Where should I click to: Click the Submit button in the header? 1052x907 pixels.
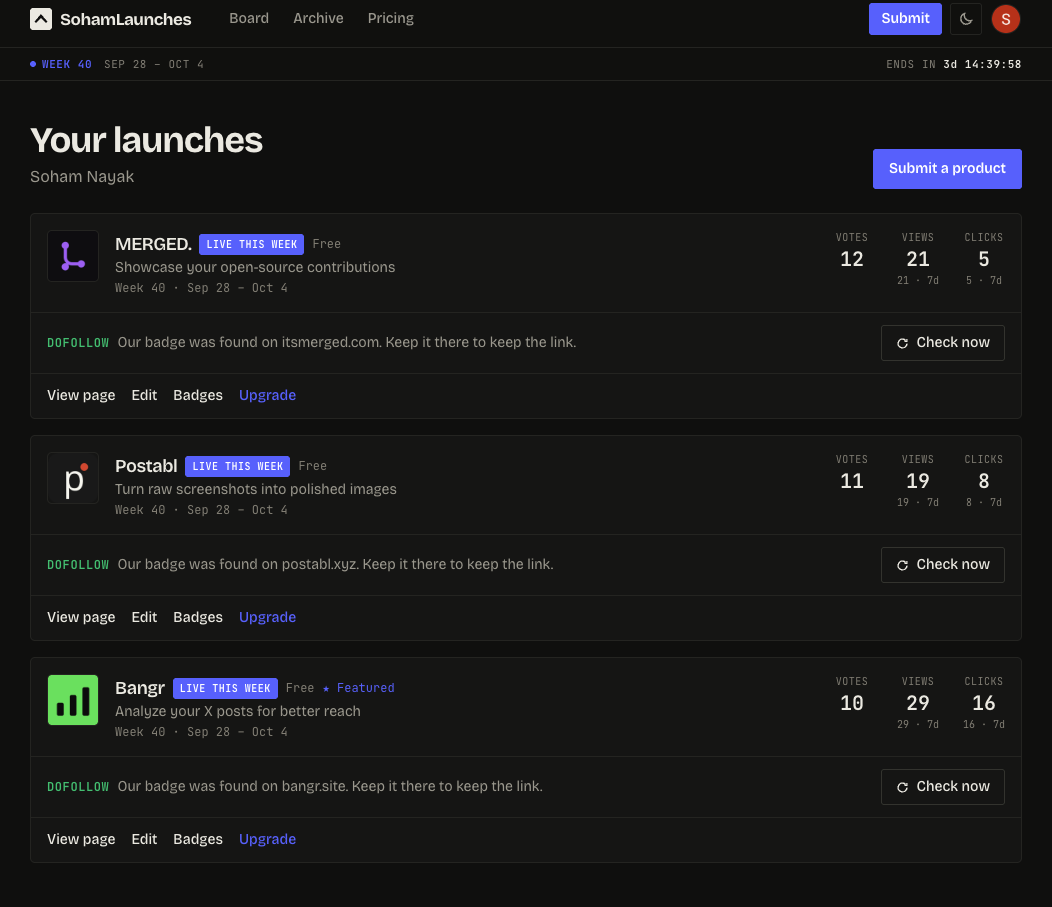pos(905,19)
